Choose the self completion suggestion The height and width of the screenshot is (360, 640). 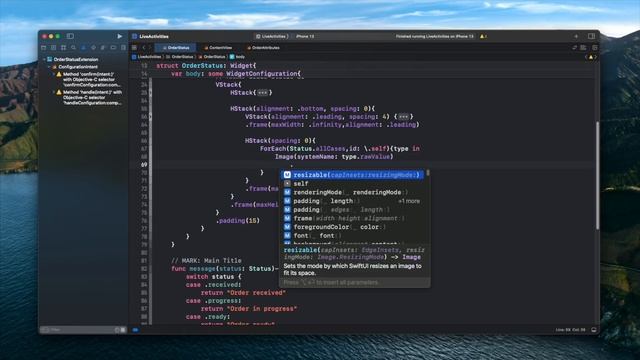click(352, 184)
